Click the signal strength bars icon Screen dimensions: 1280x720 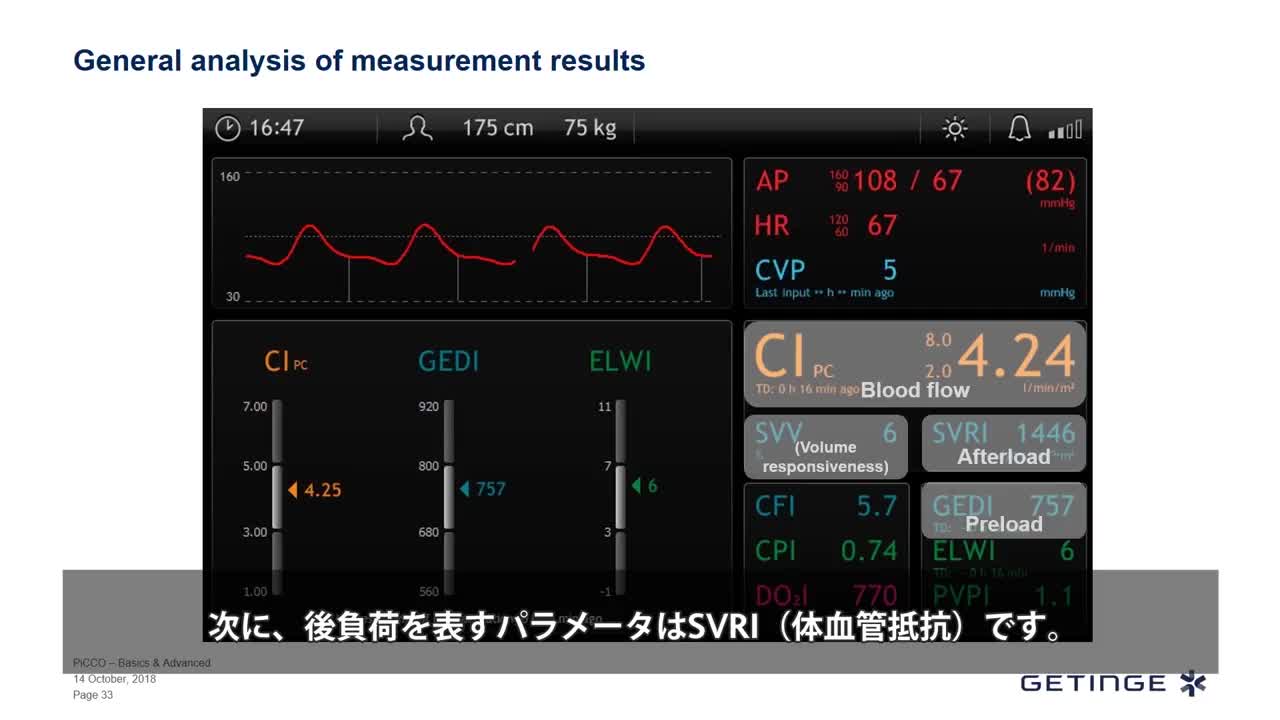coord(1065,129)
